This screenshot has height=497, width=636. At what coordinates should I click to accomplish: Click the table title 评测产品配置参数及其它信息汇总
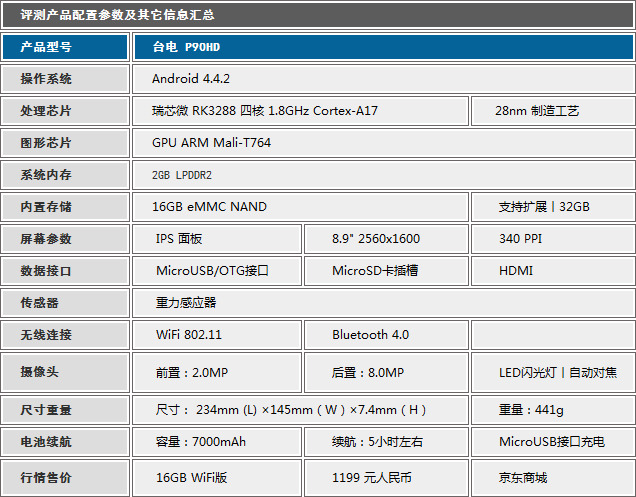click(x=117, y=15)
